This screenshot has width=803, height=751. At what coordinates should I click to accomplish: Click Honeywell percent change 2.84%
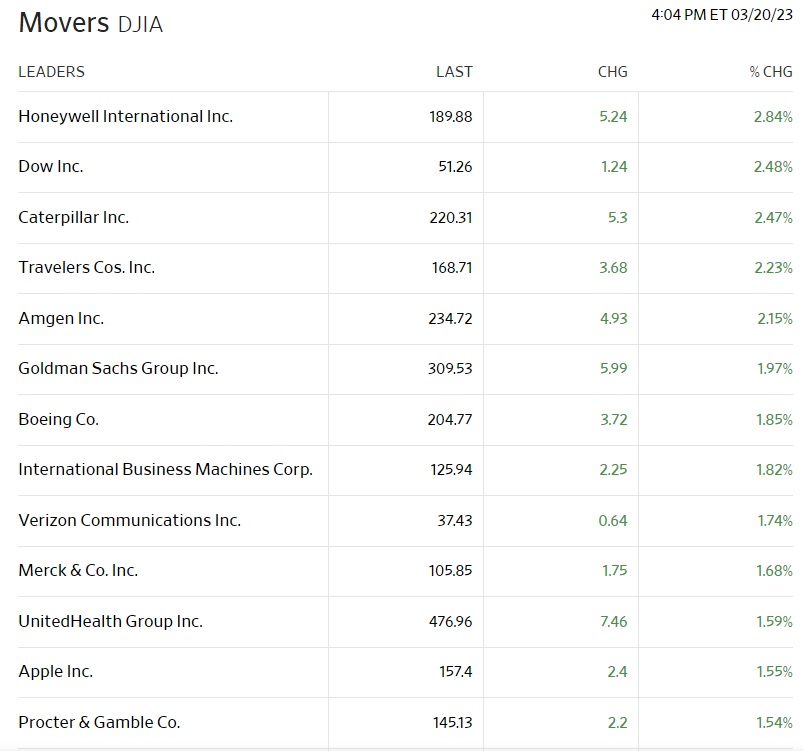point(773,117)
